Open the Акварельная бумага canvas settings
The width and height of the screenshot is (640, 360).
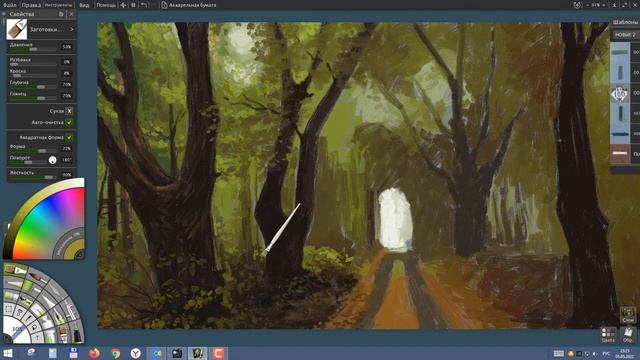(x=189, y=5)
